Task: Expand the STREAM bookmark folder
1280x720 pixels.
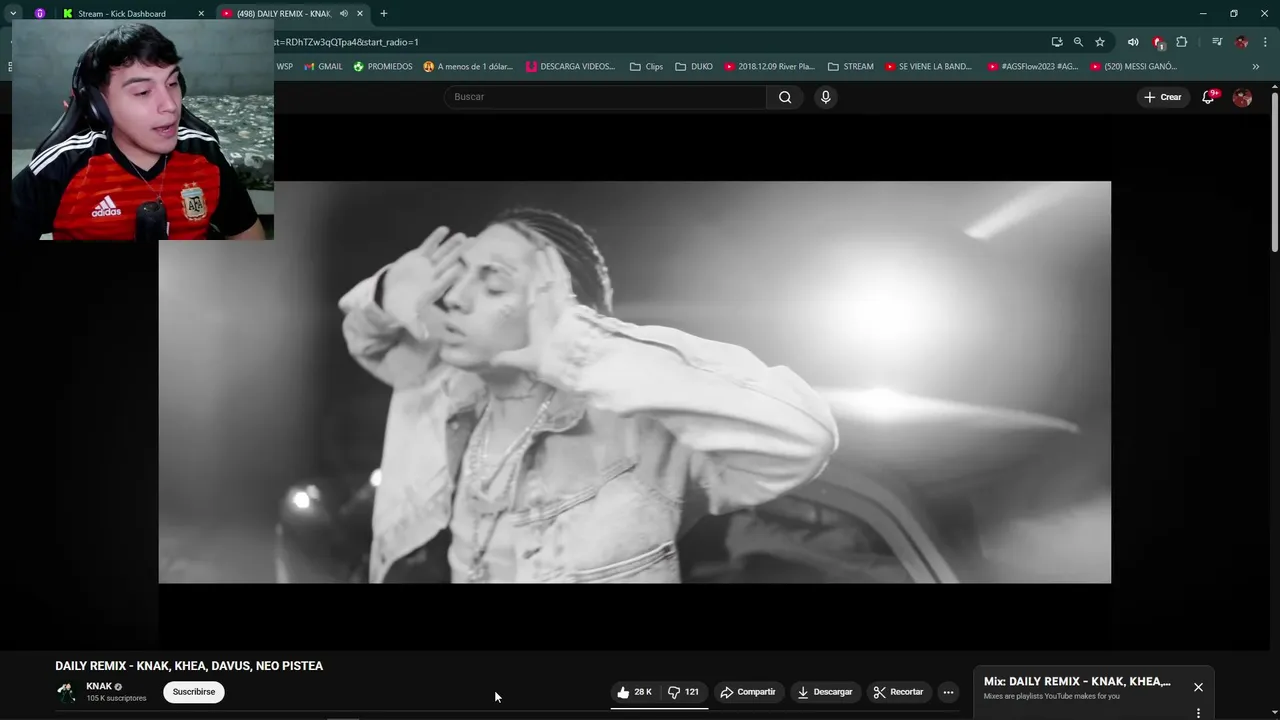Action: 851,67
